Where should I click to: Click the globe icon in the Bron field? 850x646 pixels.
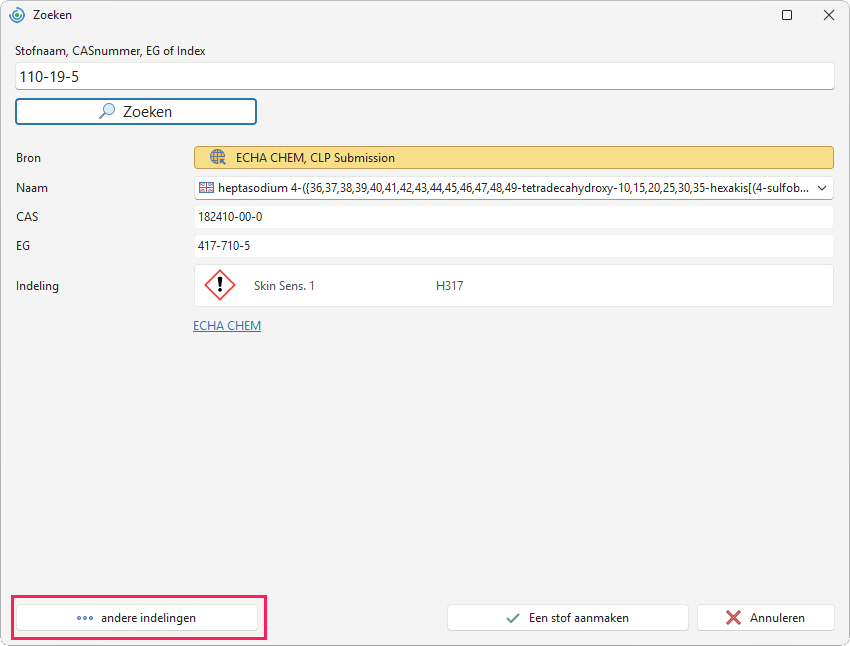click(217, 157)
